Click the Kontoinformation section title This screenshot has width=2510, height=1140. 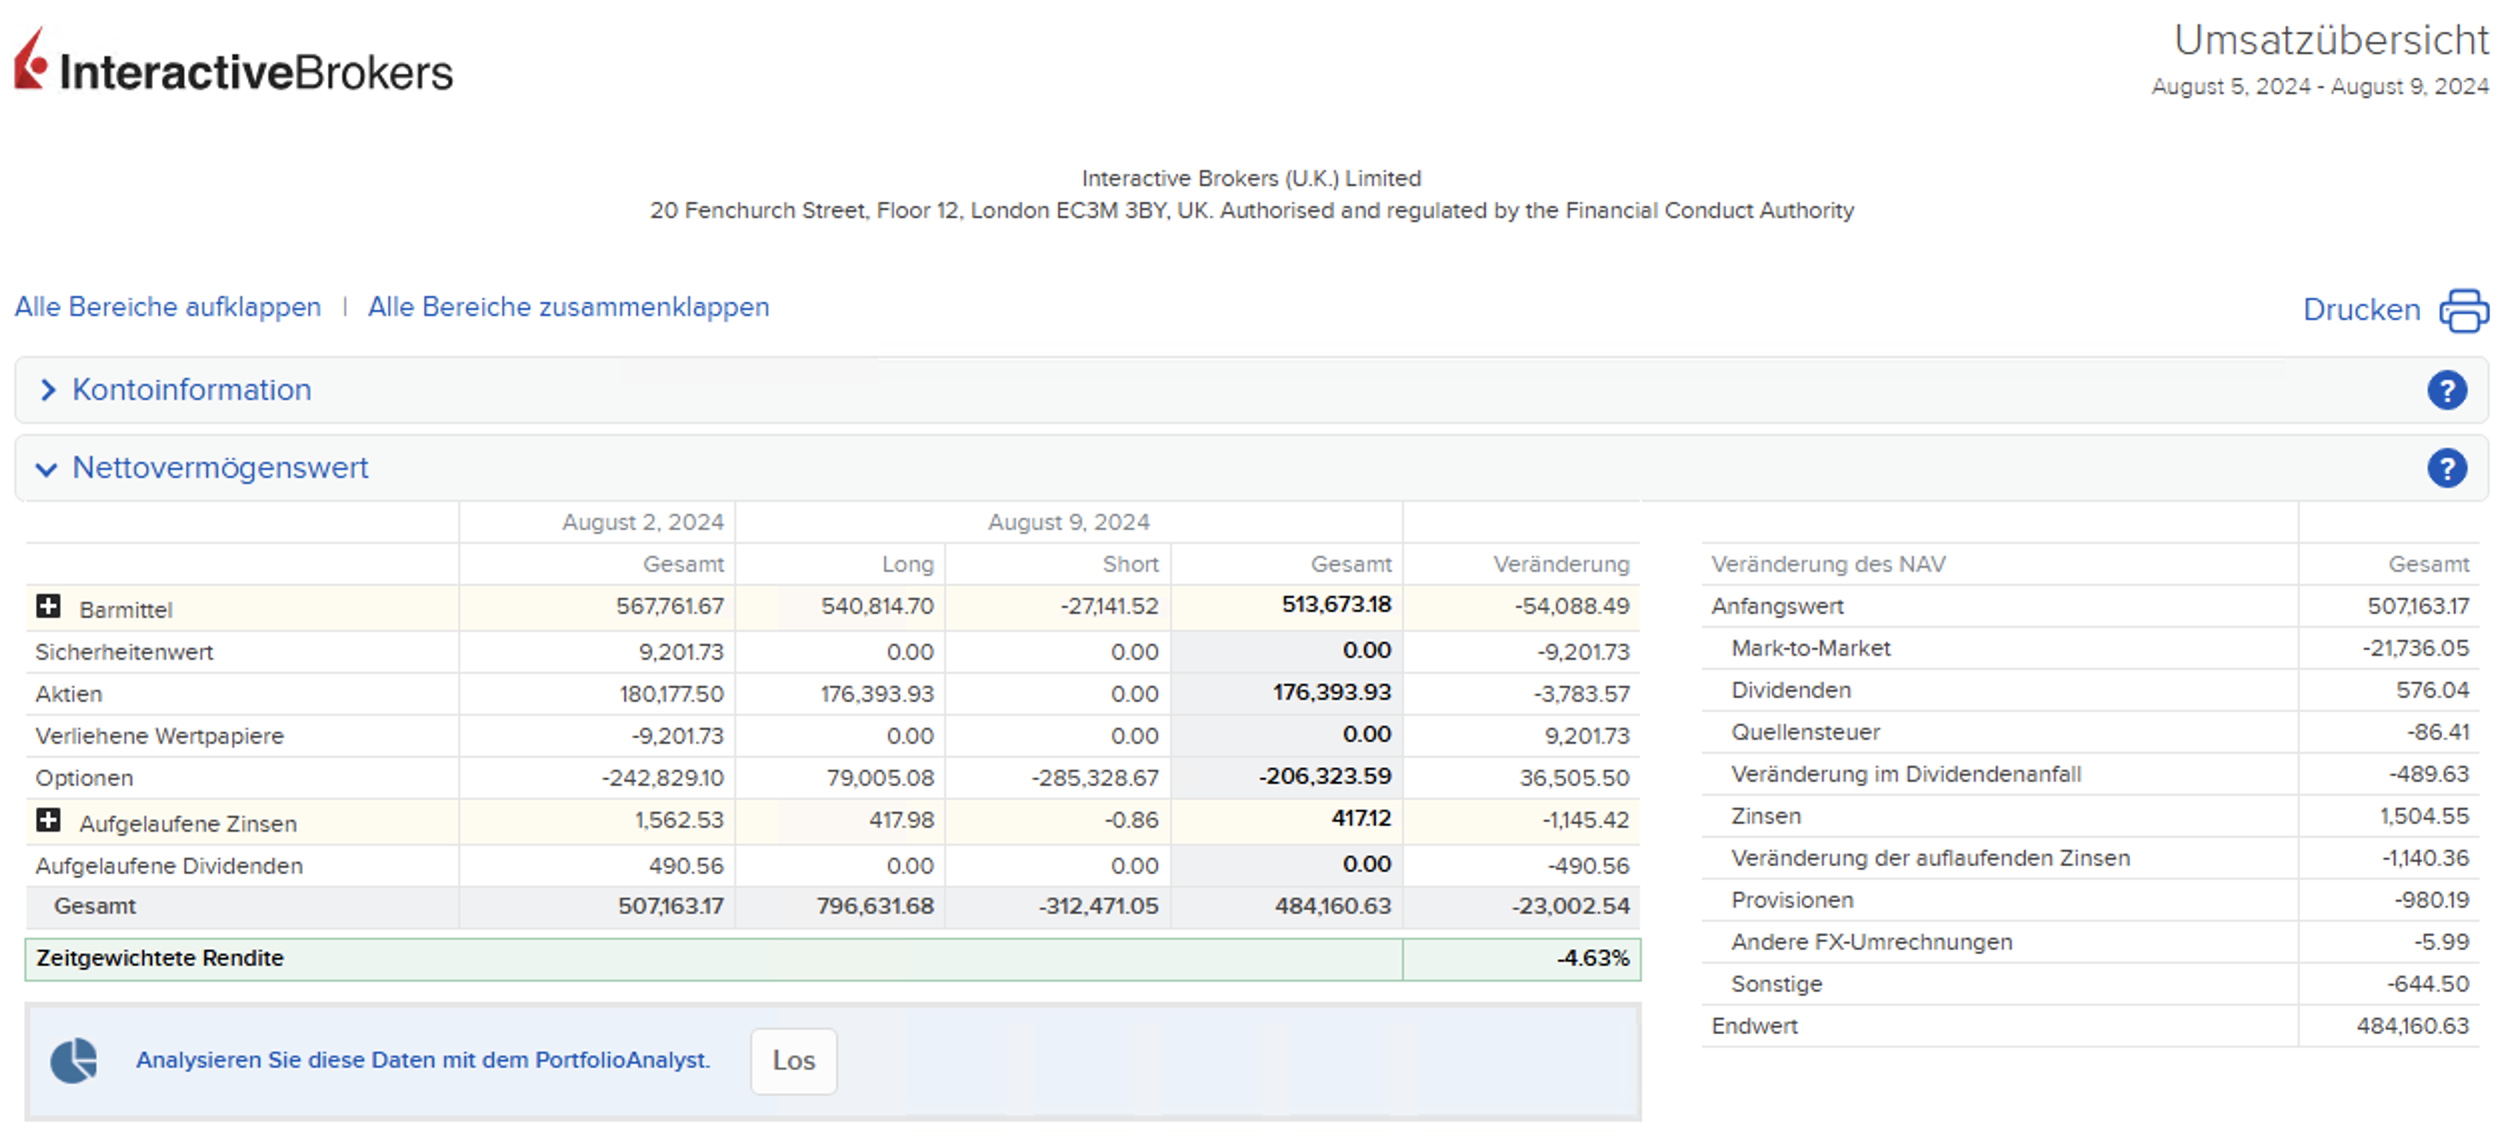click(x=192, y=390)
